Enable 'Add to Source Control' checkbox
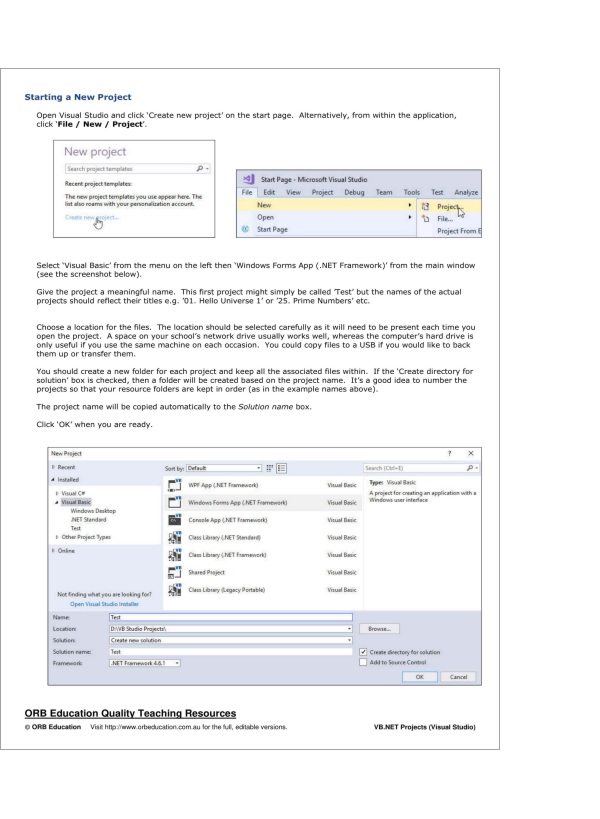 click(x=363, y=662)
